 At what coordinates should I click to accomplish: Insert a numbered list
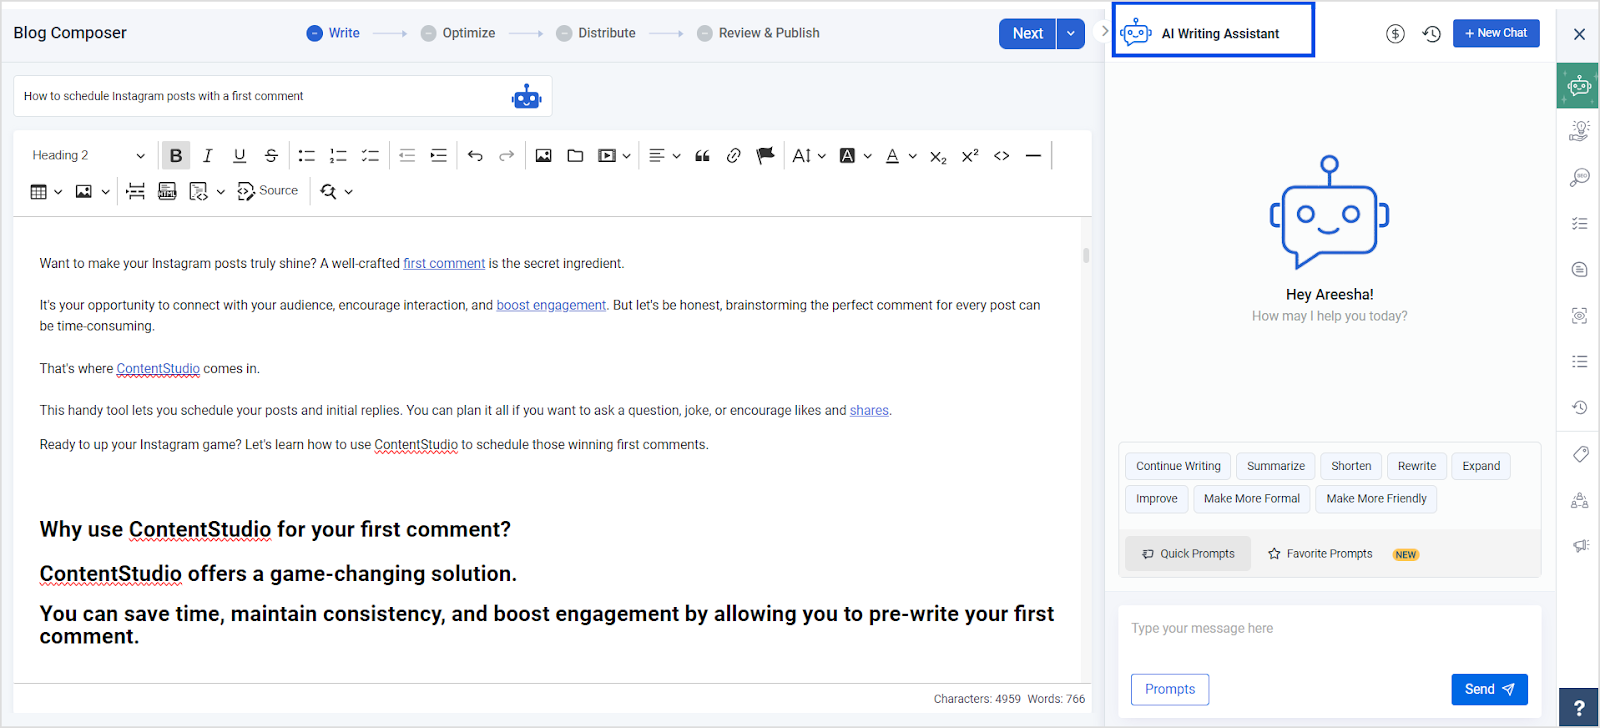point(339,155)
